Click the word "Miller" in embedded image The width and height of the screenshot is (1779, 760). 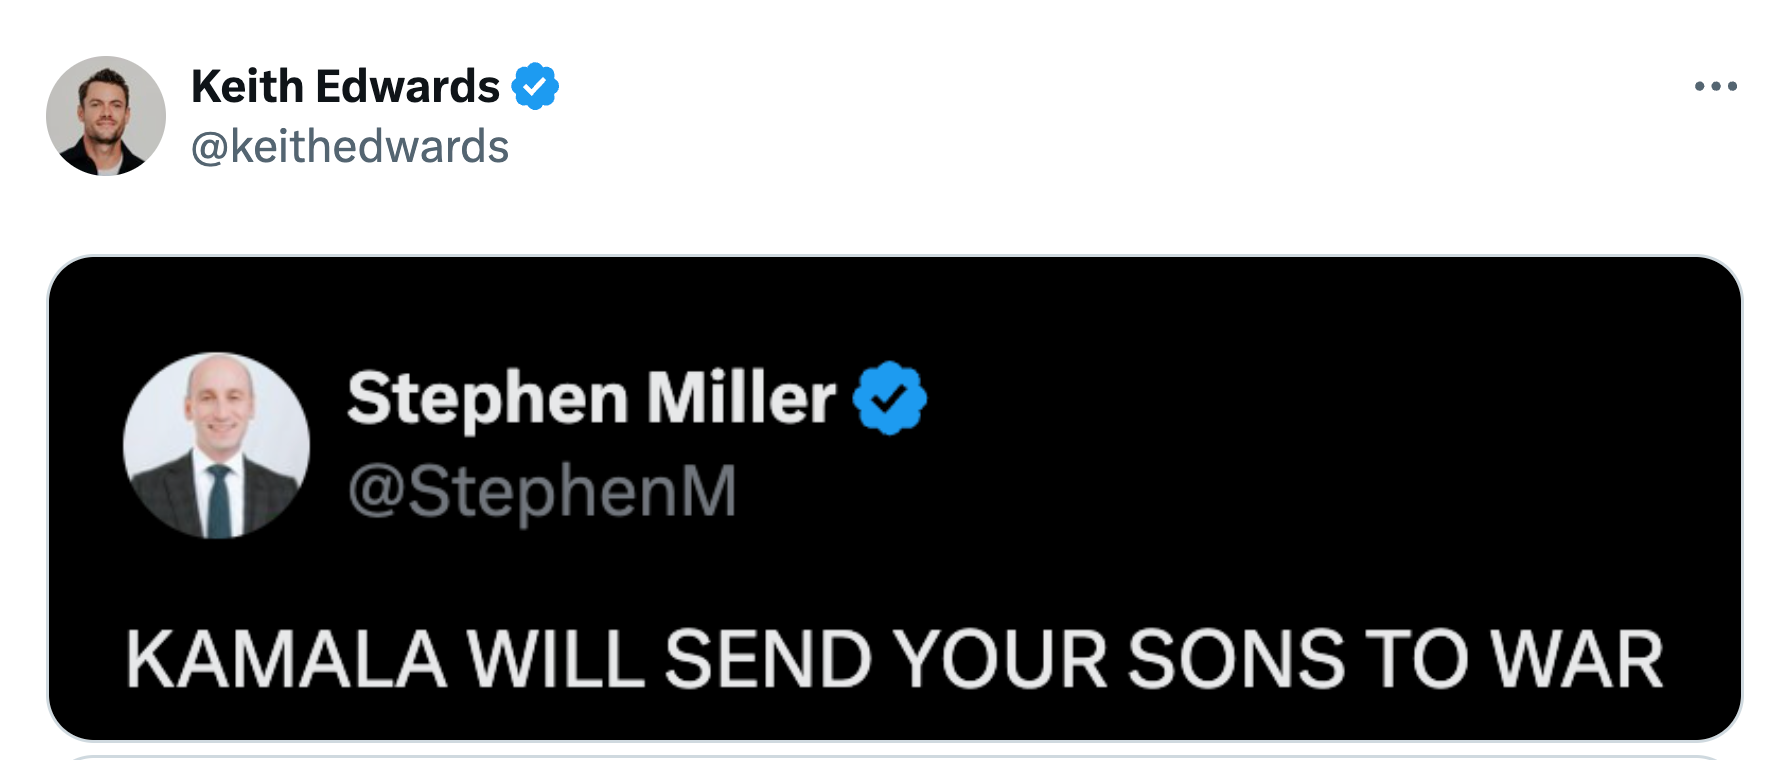pos(740,398)
